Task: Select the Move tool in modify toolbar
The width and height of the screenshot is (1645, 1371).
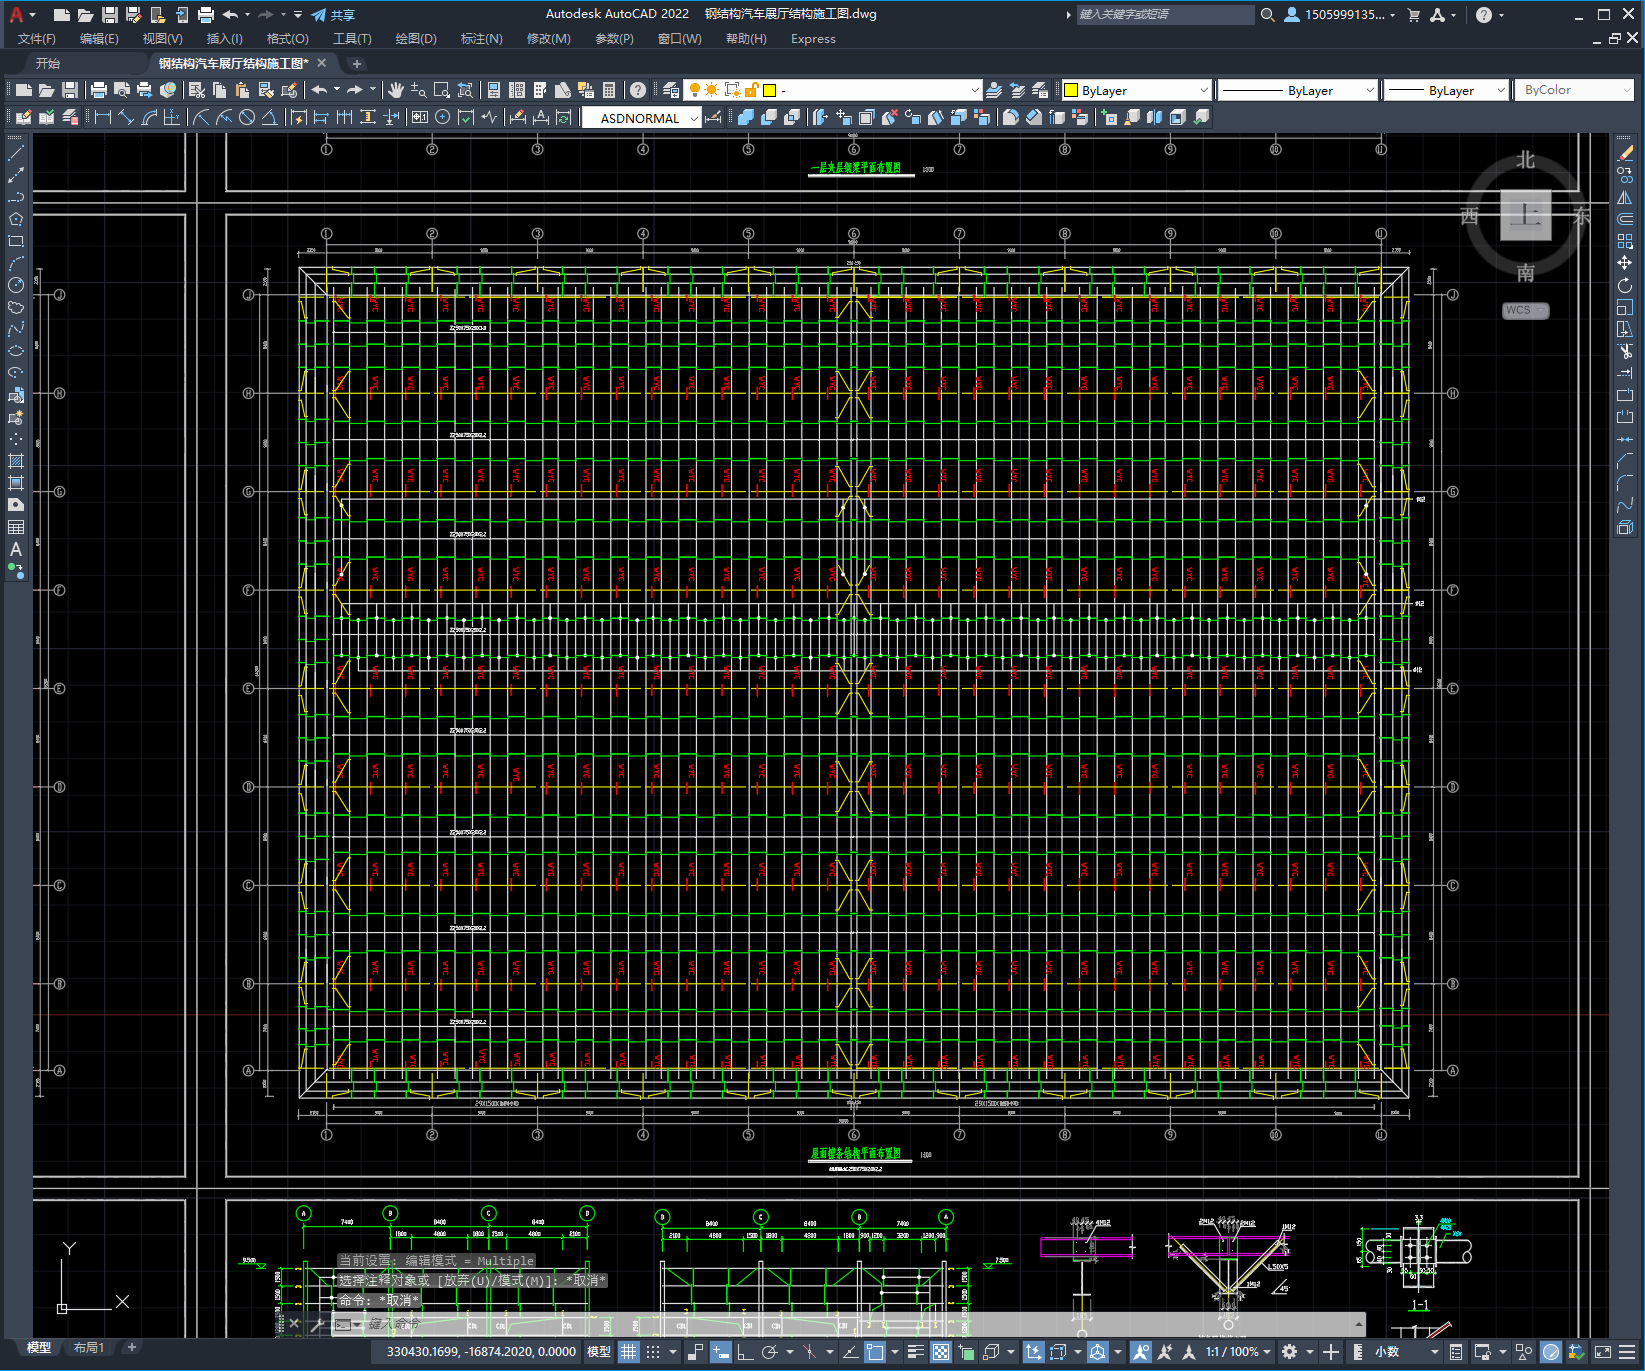Action: 1625,263
